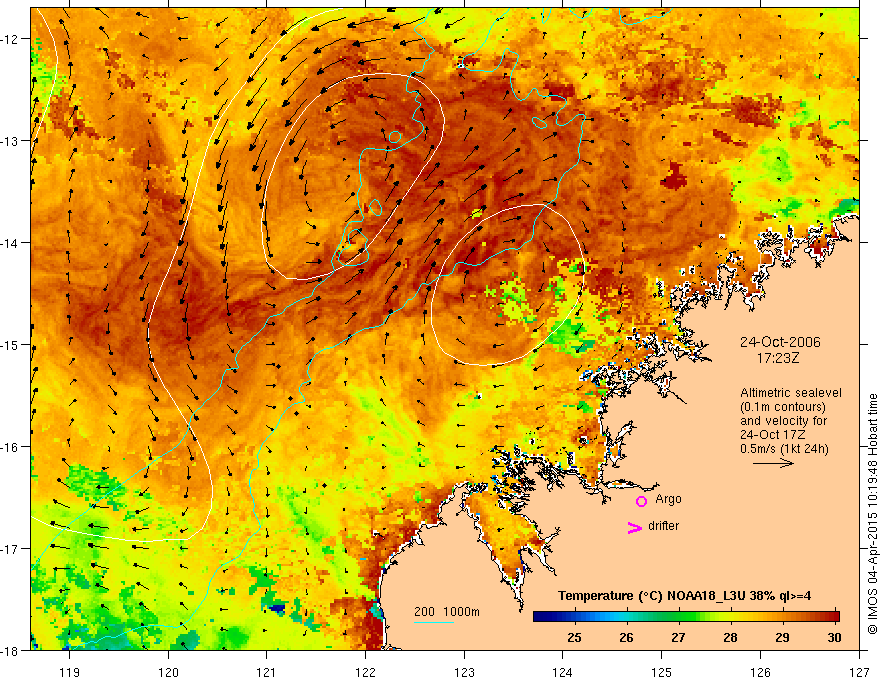Viewport: 880px width, 680px height.
Task: Click the color bar label 28
Action: pos(730,637)
